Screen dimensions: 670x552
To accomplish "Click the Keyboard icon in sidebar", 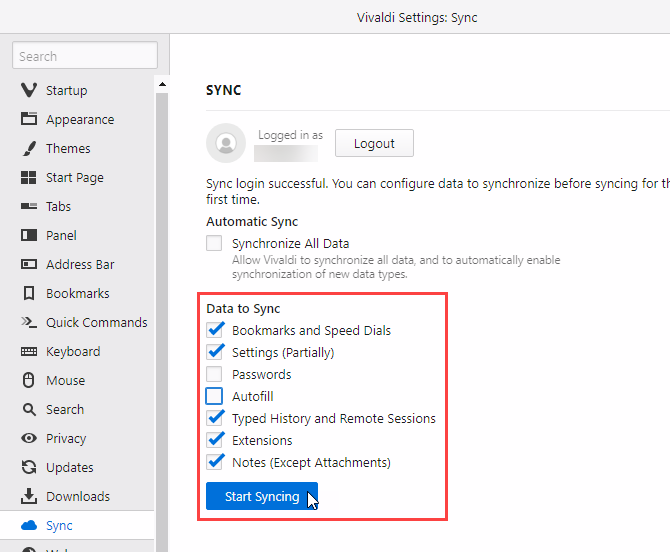I will pyautogui.click(x=29, y=351).
